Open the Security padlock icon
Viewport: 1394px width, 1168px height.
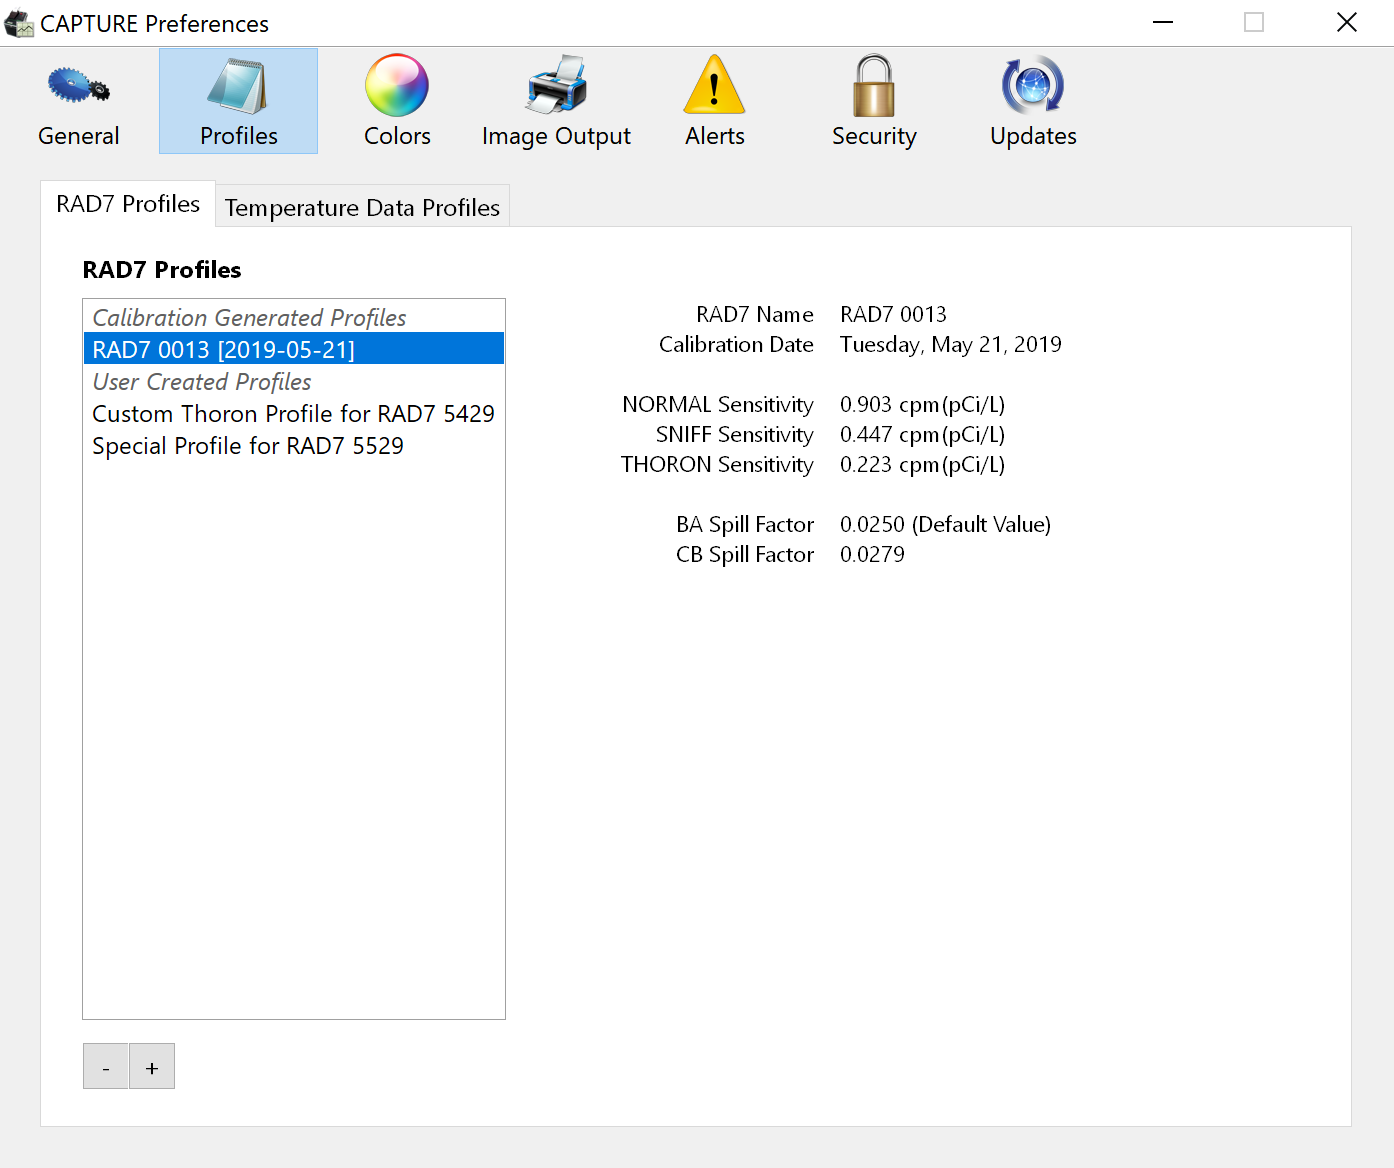873,87
